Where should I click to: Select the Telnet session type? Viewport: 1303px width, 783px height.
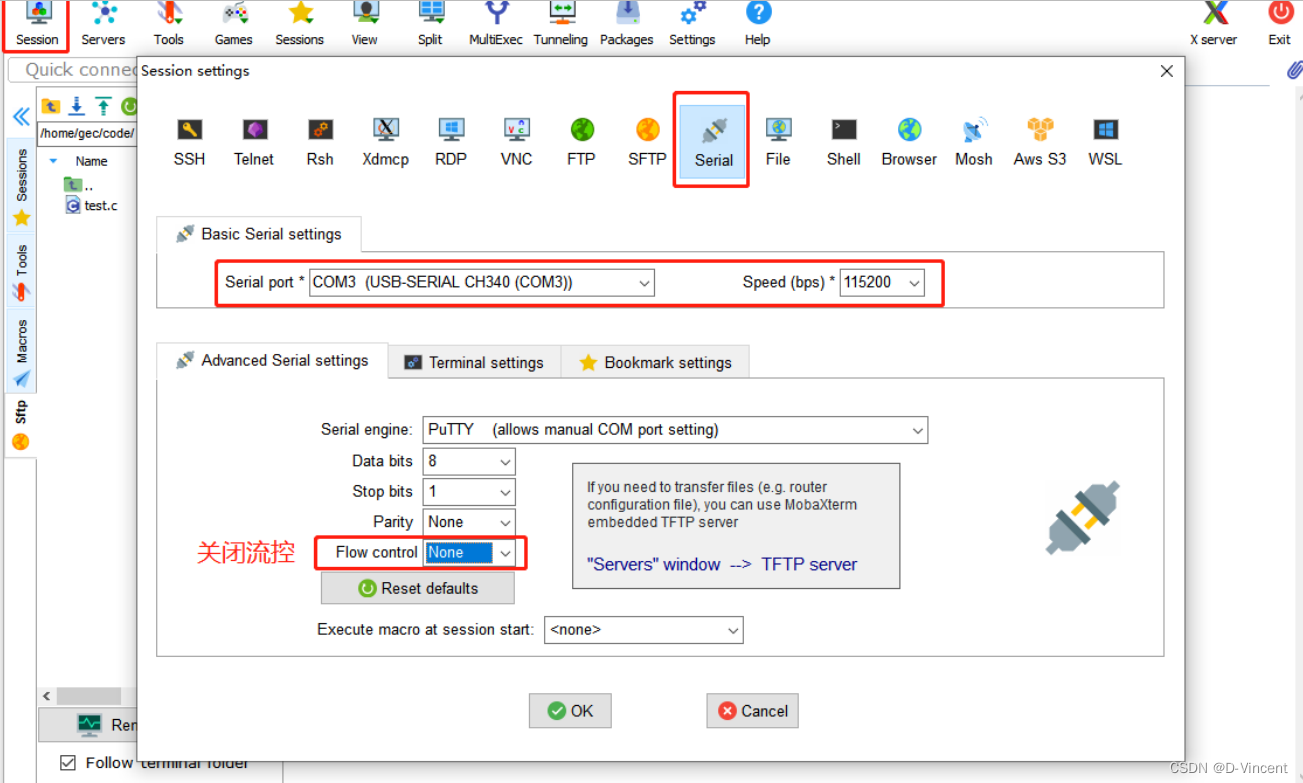point(254,142)
